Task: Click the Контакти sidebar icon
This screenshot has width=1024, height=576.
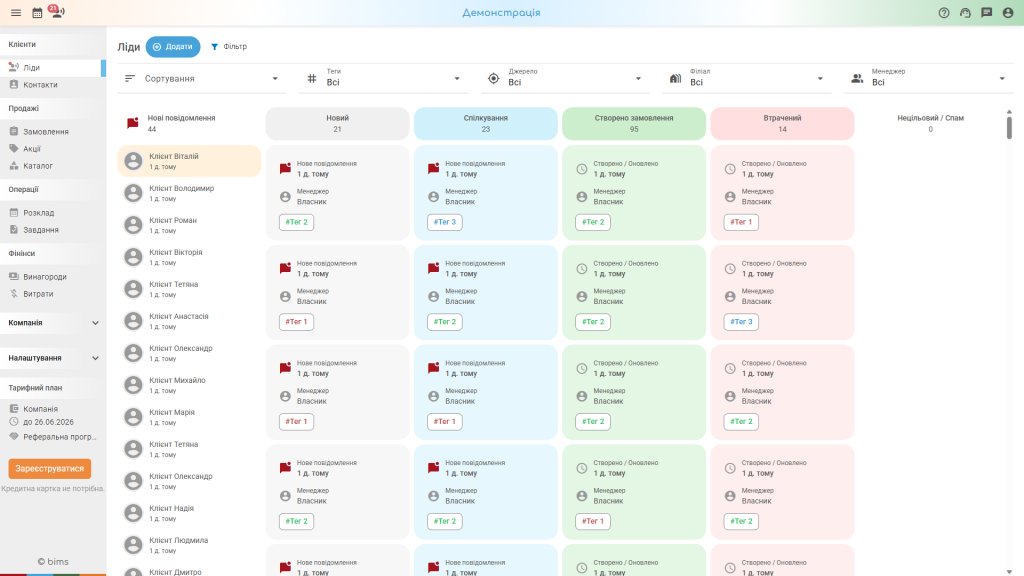Action: [x=14, y=84]
